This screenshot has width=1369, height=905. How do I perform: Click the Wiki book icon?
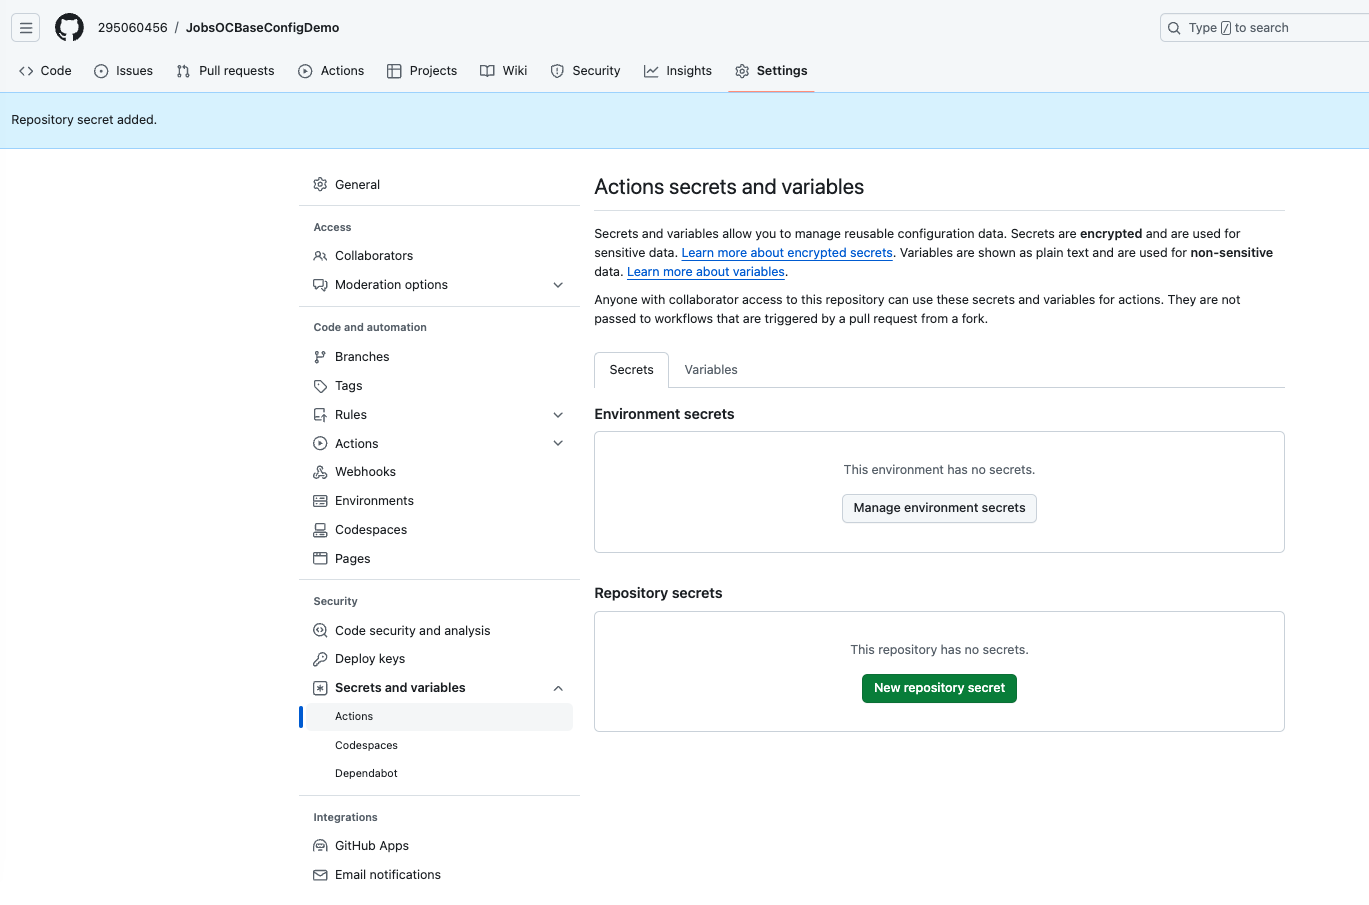tap(487, 71)
